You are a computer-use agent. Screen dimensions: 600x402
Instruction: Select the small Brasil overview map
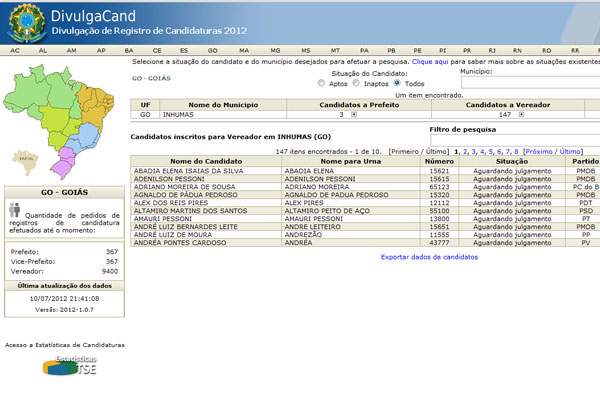(x=26, y=162)
